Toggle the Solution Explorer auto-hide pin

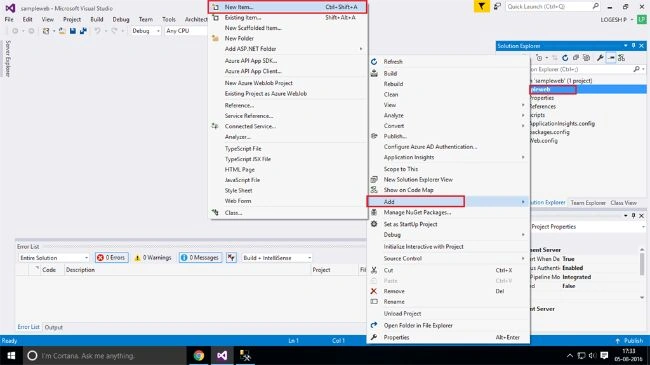point(633,46)
